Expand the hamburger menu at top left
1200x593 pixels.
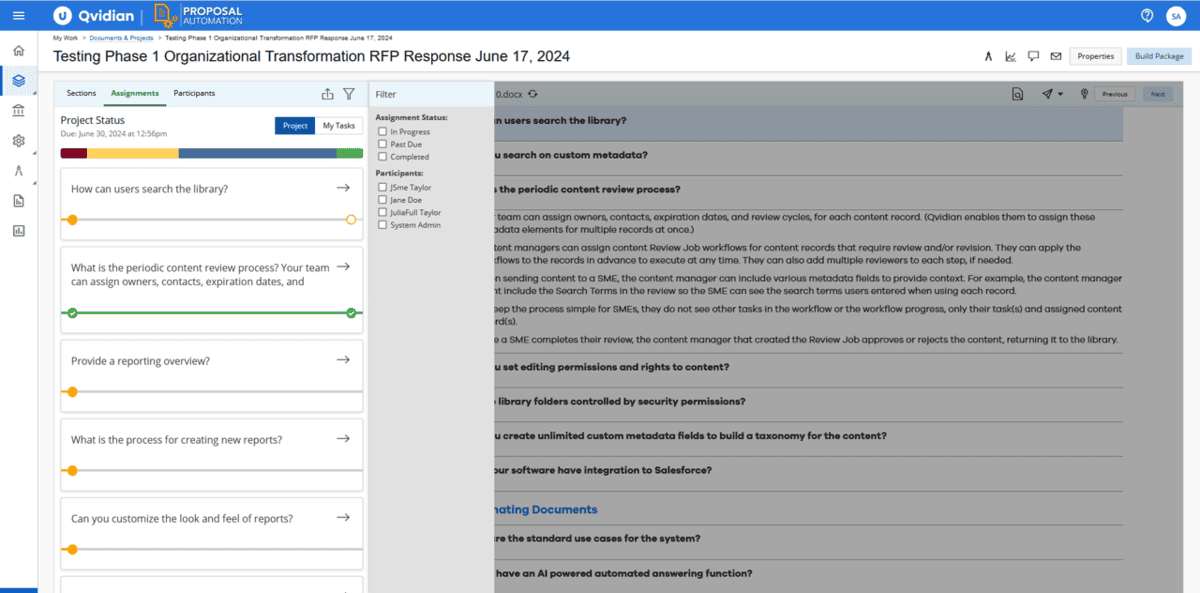click(18, 15)
